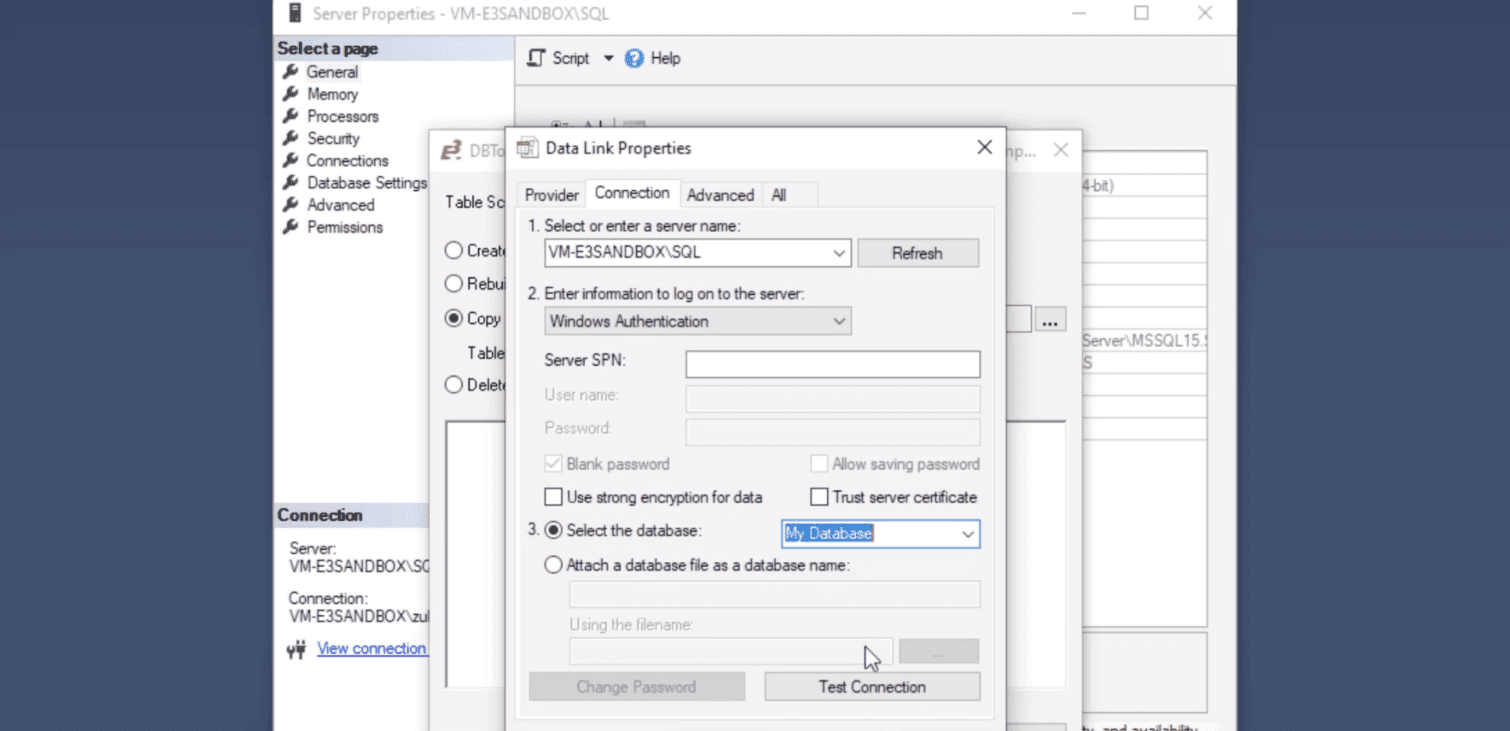Image resolution: width=1510 pixels, height=731 pixels.
Task: Expand the My Database dropdown list
Action: [x=967, y=534]
